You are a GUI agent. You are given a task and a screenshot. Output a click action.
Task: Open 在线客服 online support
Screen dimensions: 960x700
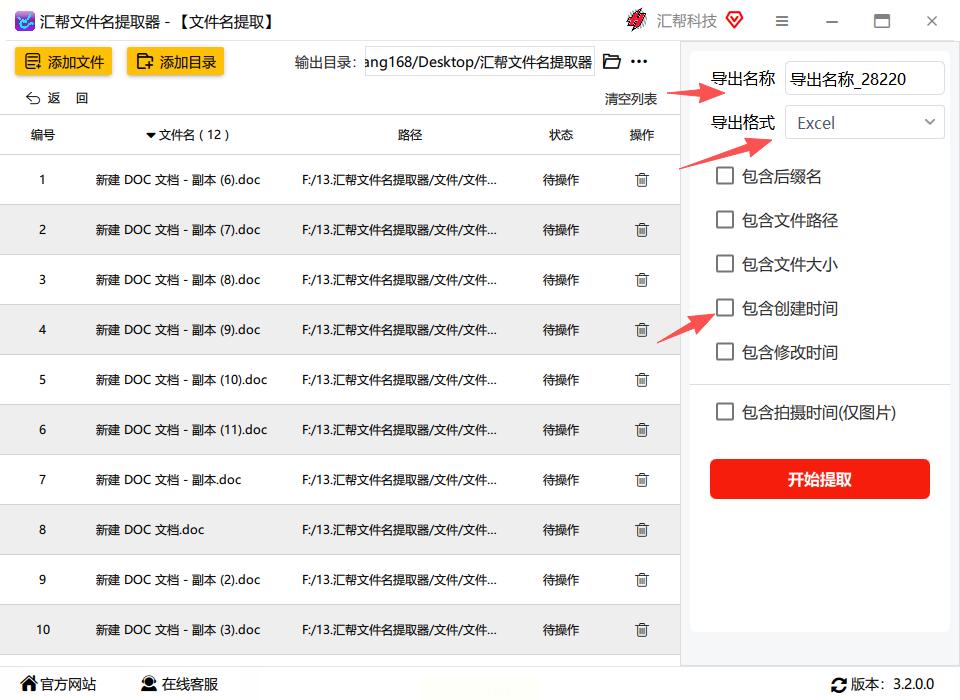click(x=179, y=684)
